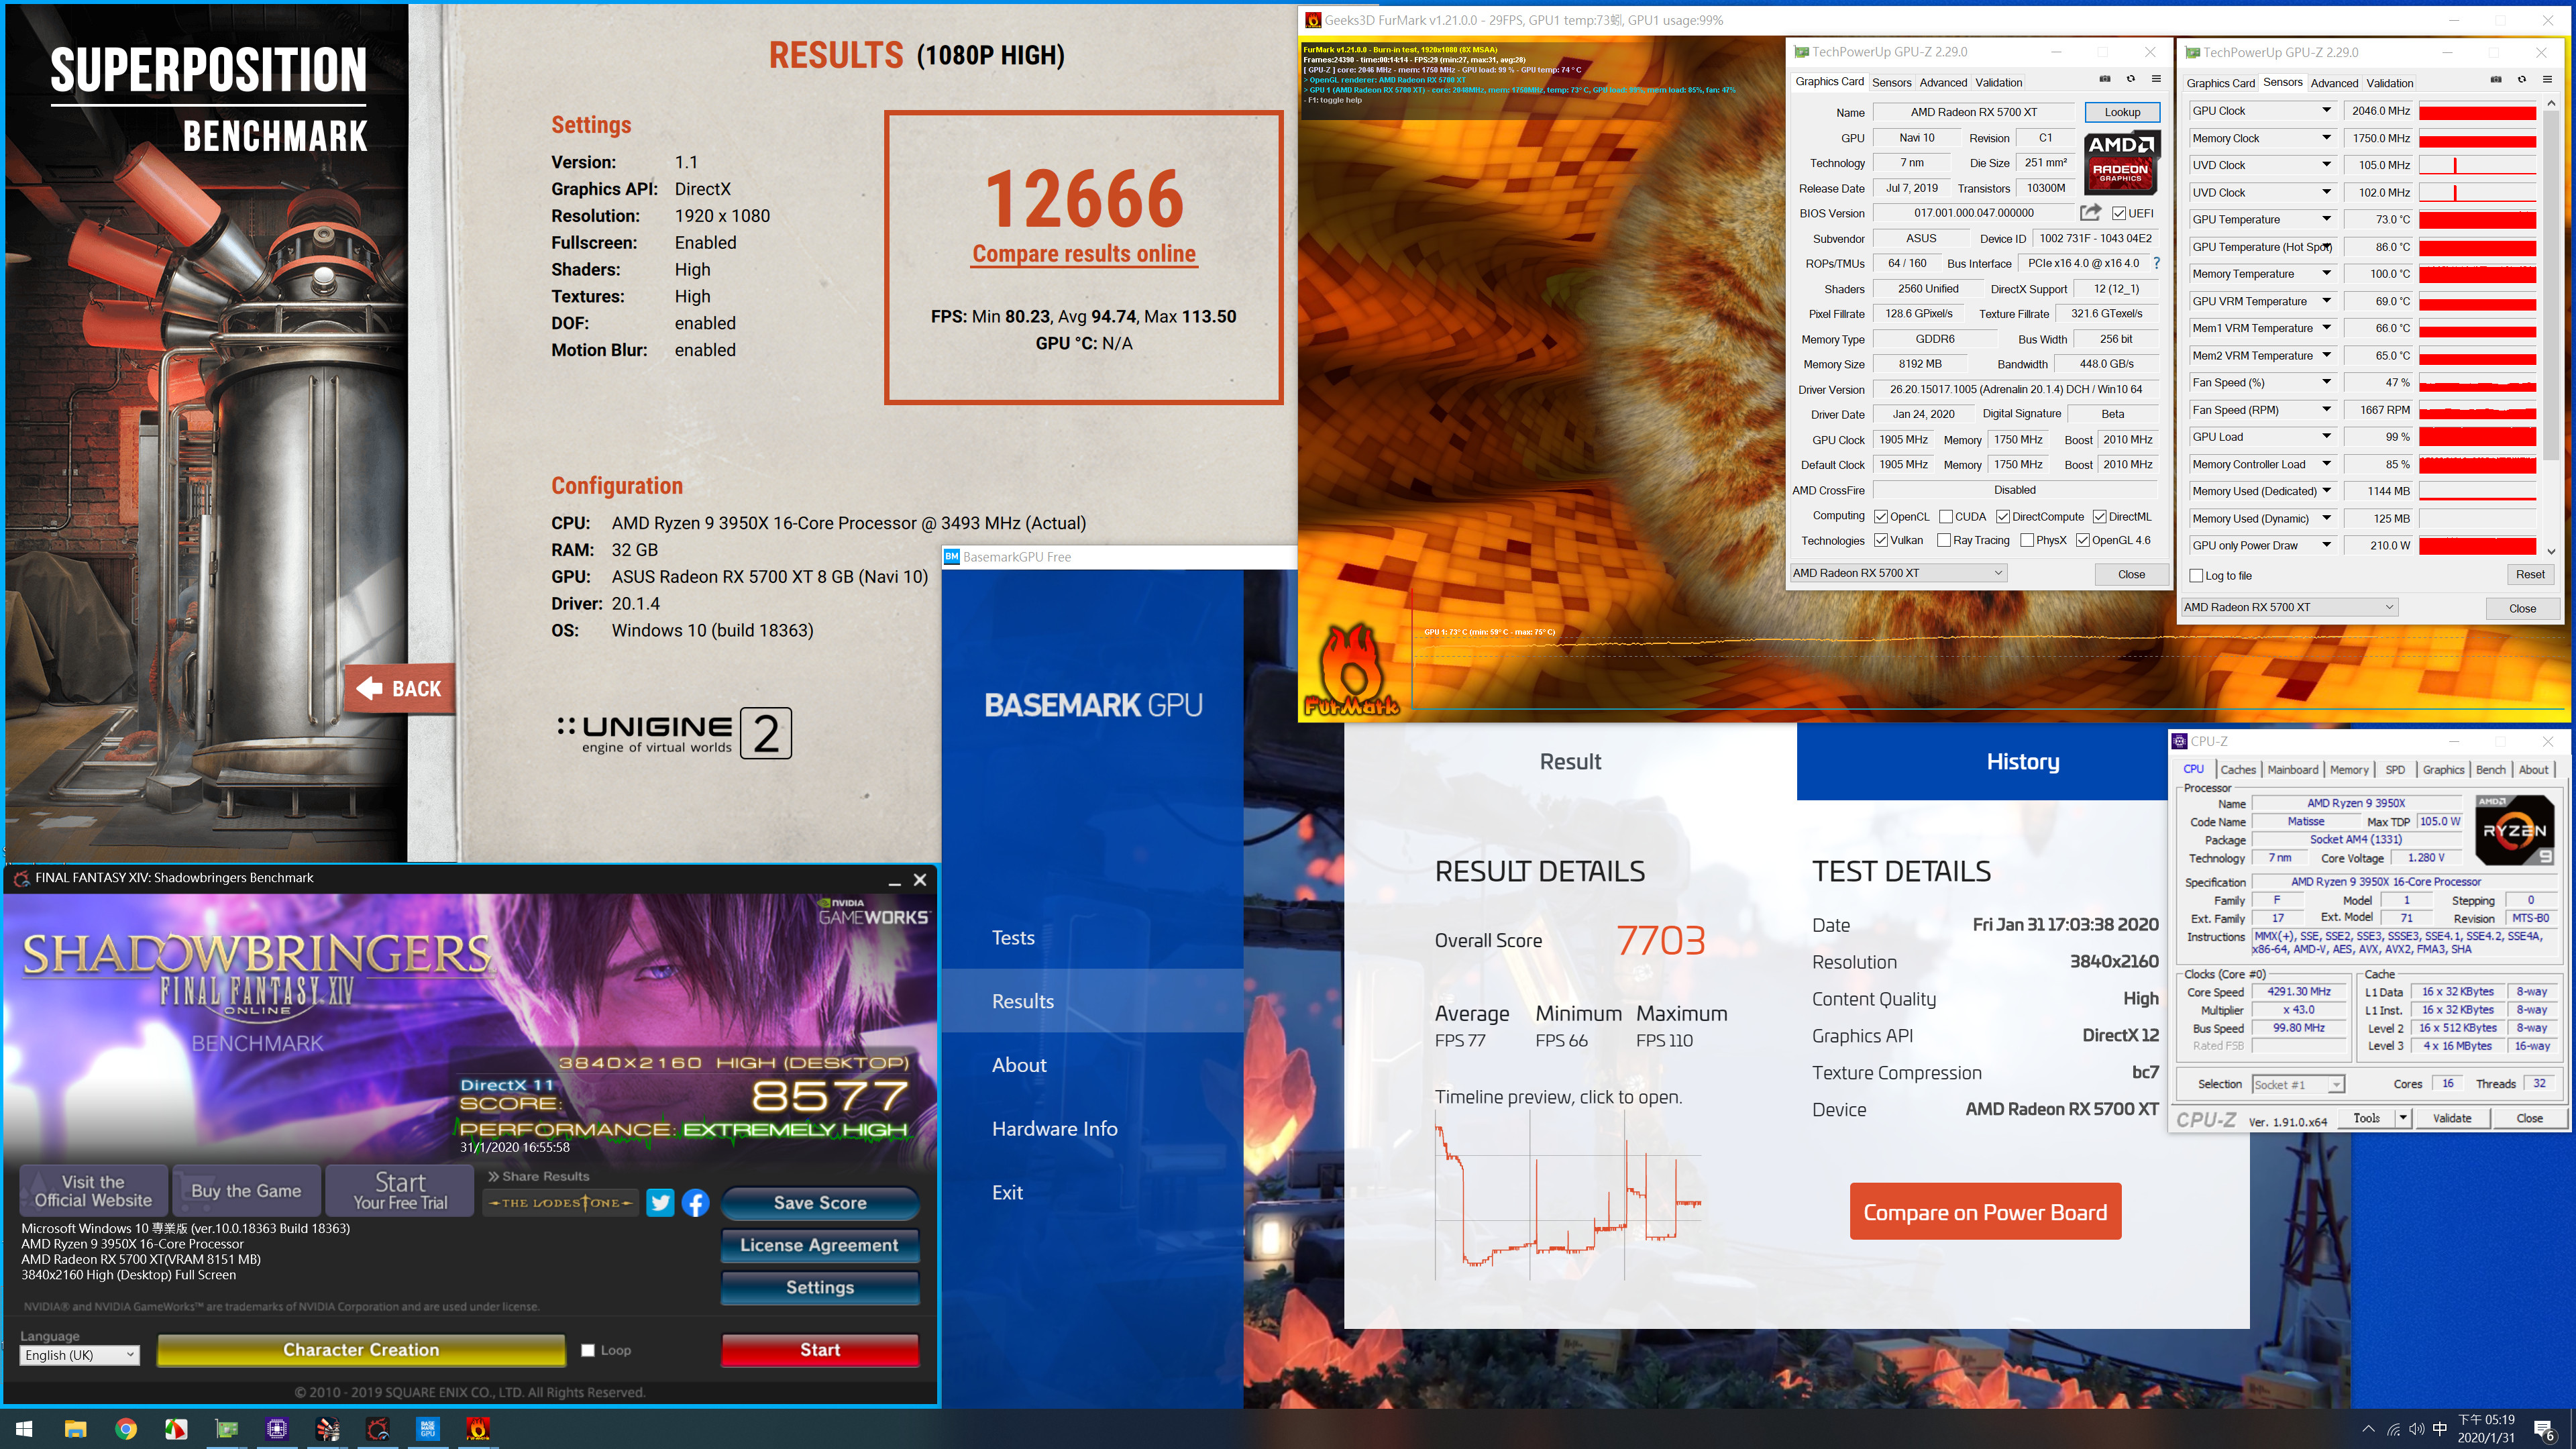Click Compare results online in Superposition
The width and height of the screenshot is (2576, 1449).
click(x=1084, y=254)
